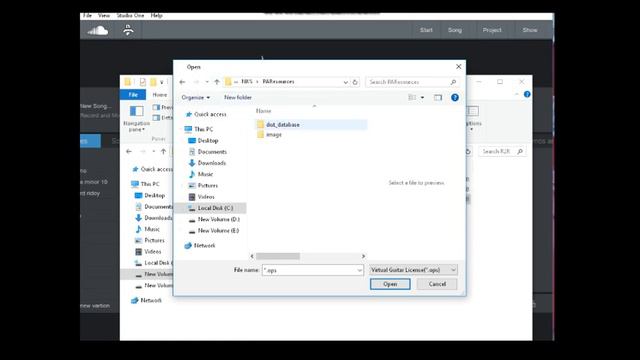This screenshot has width=640, height=360.
Task: Open help icon in Open dialog
Action: click(x=455, y=98)
